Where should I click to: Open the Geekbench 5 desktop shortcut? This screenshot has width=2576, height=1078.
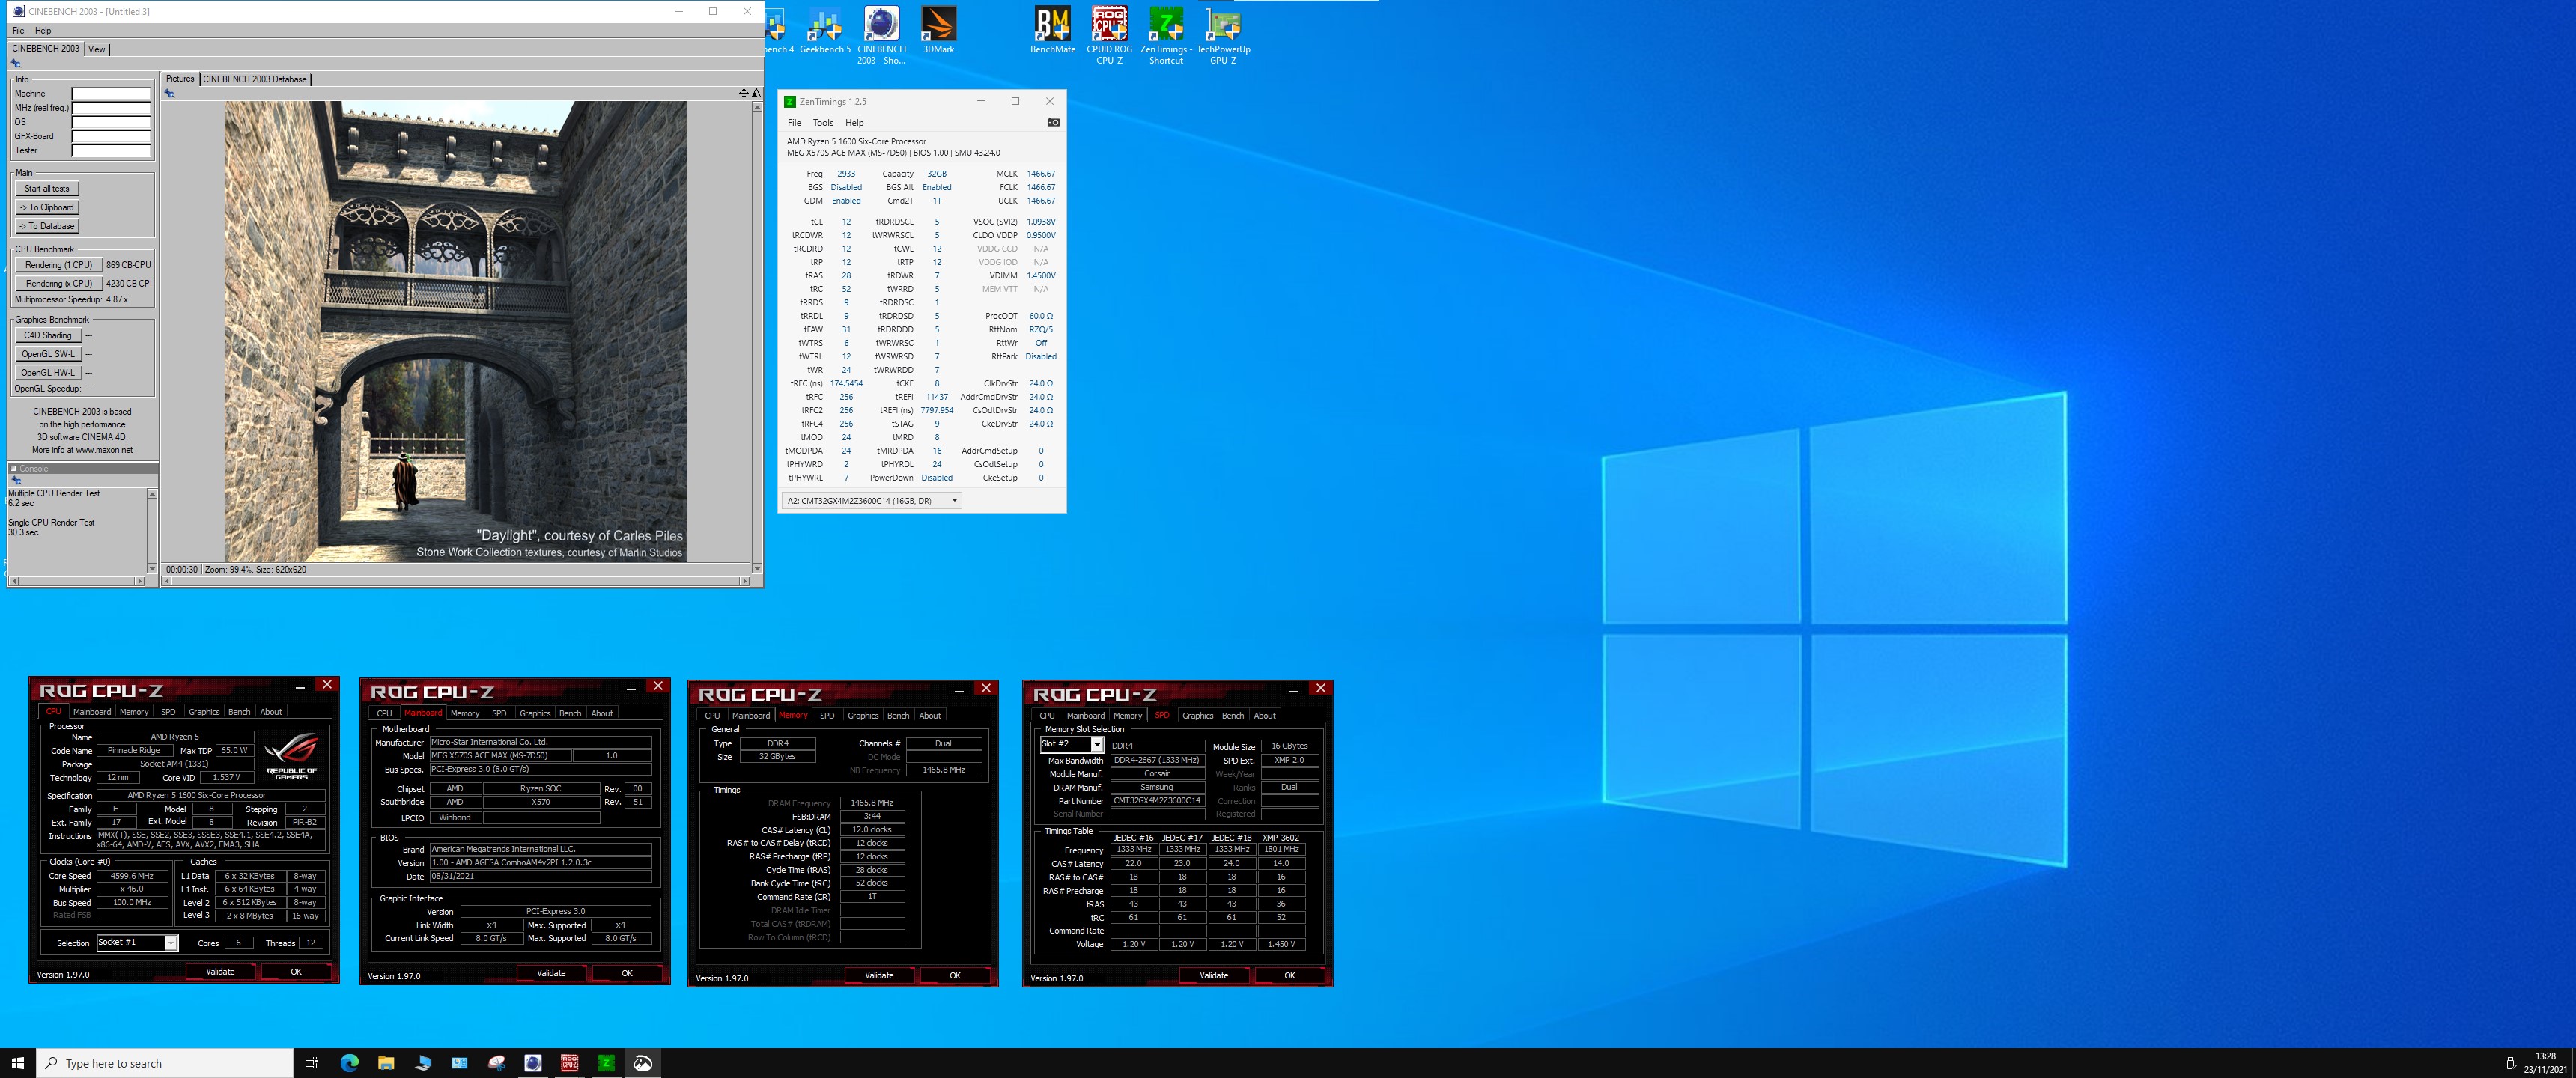pos(824,31)
